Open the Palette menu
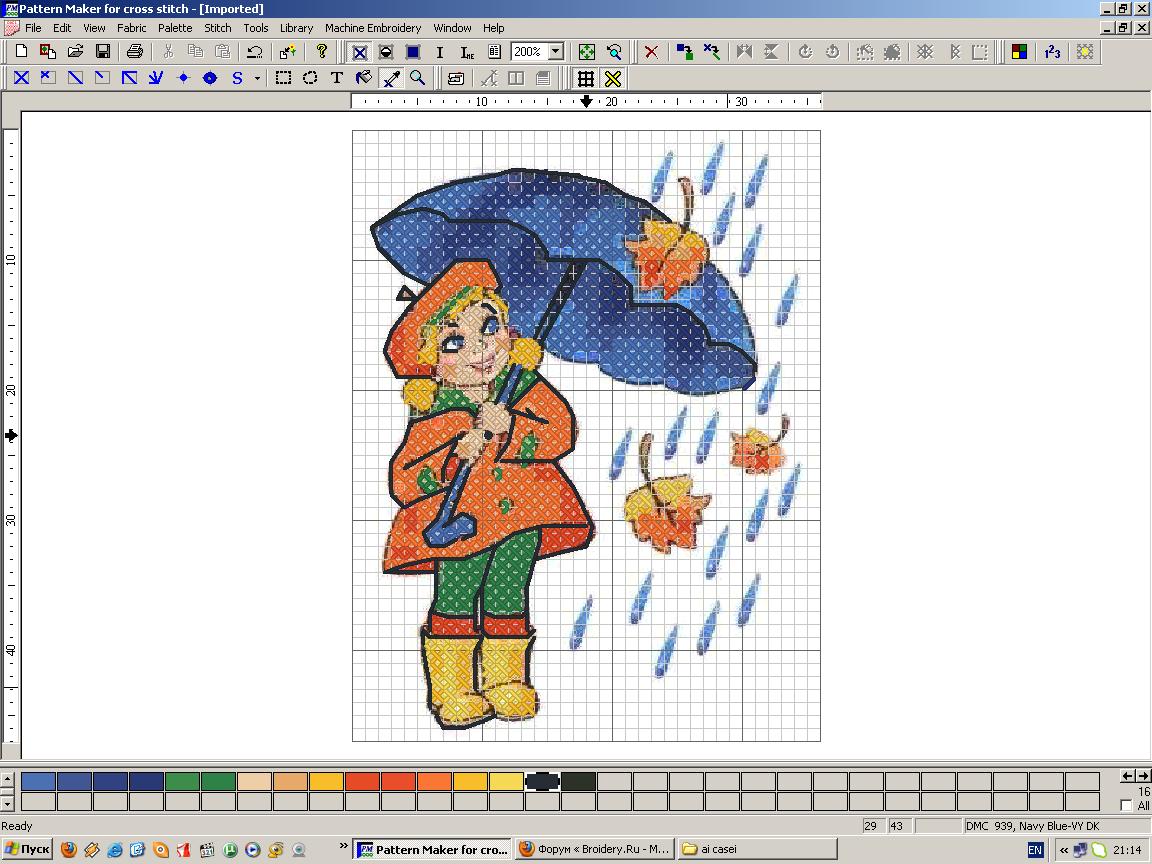 pyautogui.click(x=175, y=28)
